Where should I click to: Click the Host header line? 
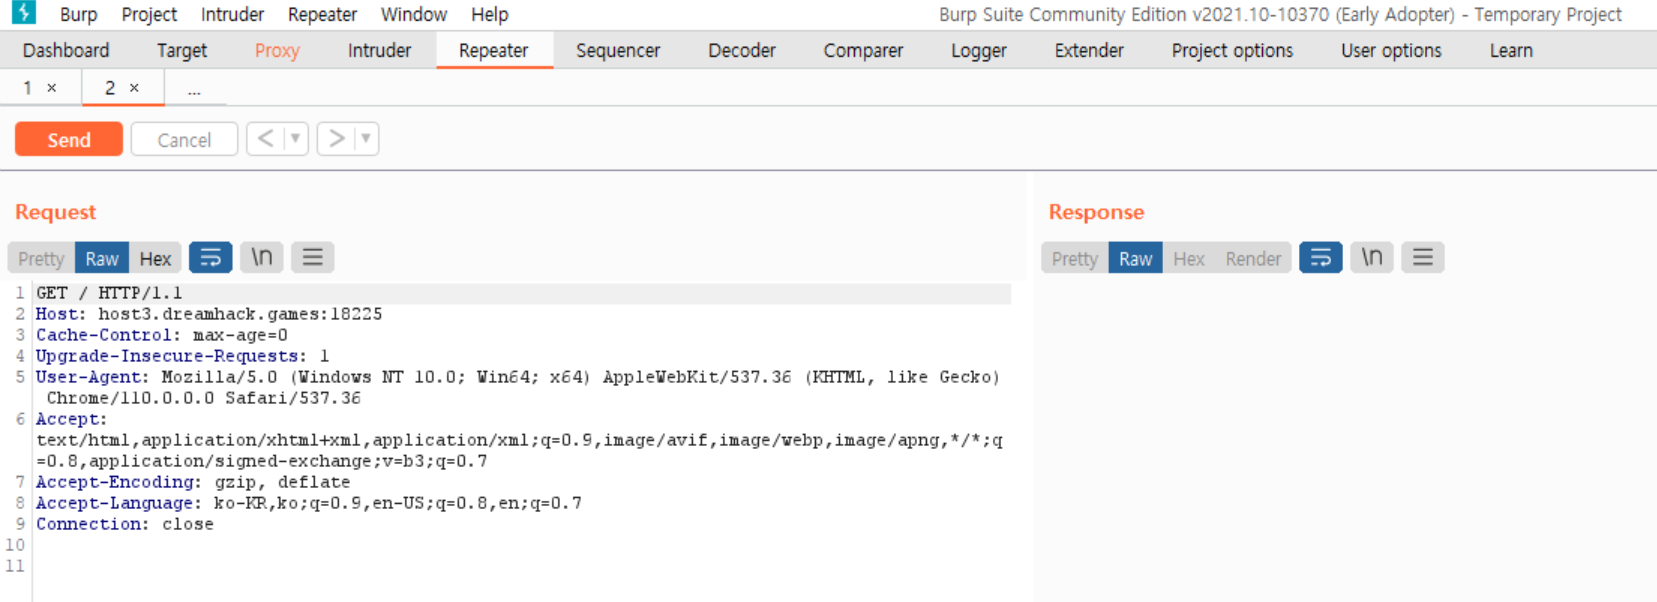pyautogui.click(x=209, y=314)
